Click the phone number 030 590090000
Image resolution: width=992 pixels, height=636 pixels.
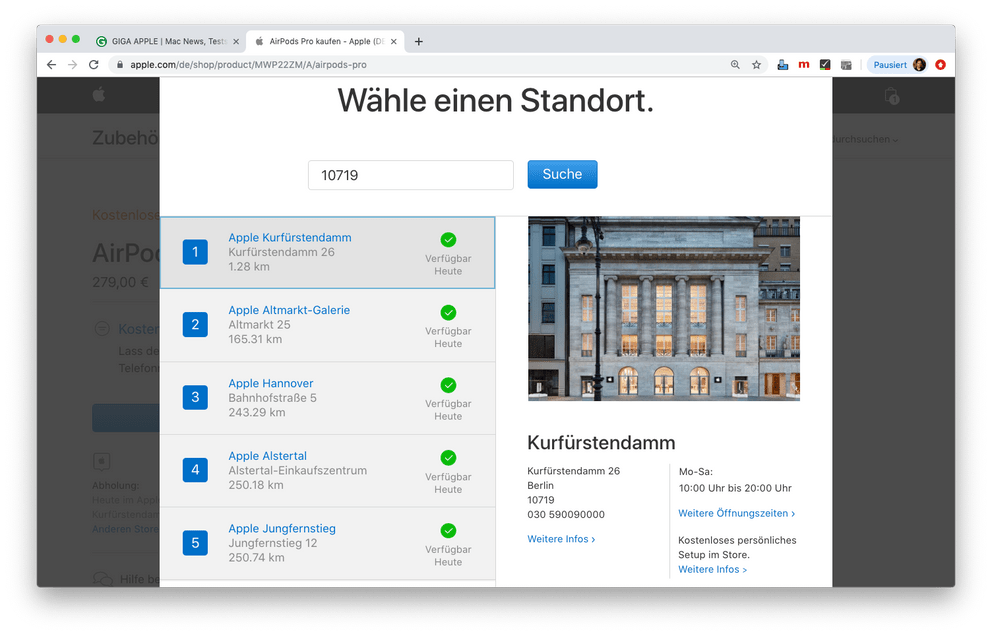566,514
